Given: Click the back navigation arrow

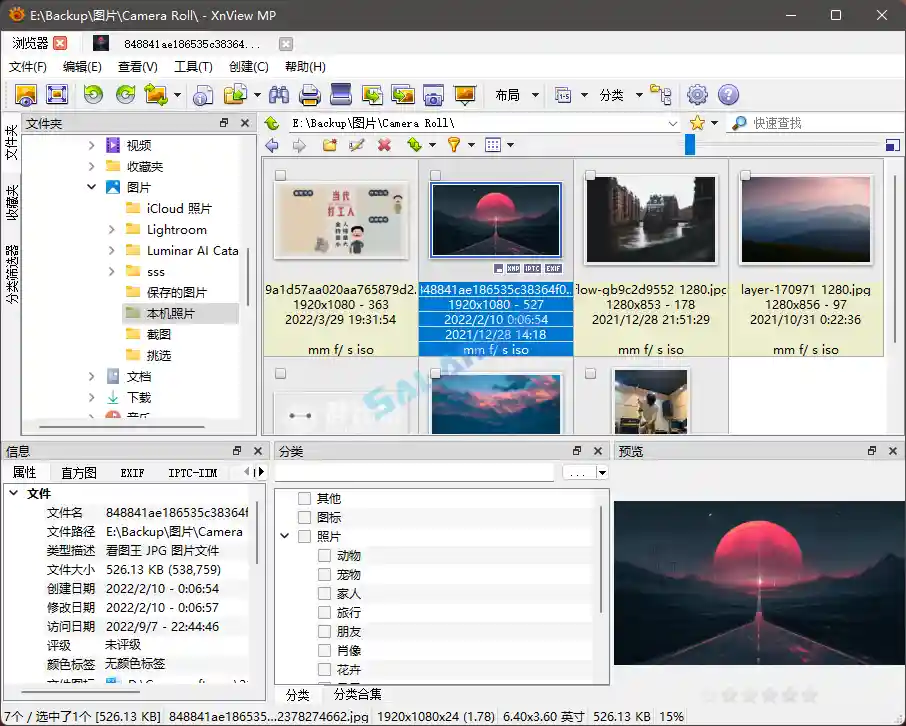Looking at the screenshot, I should 272,143.
